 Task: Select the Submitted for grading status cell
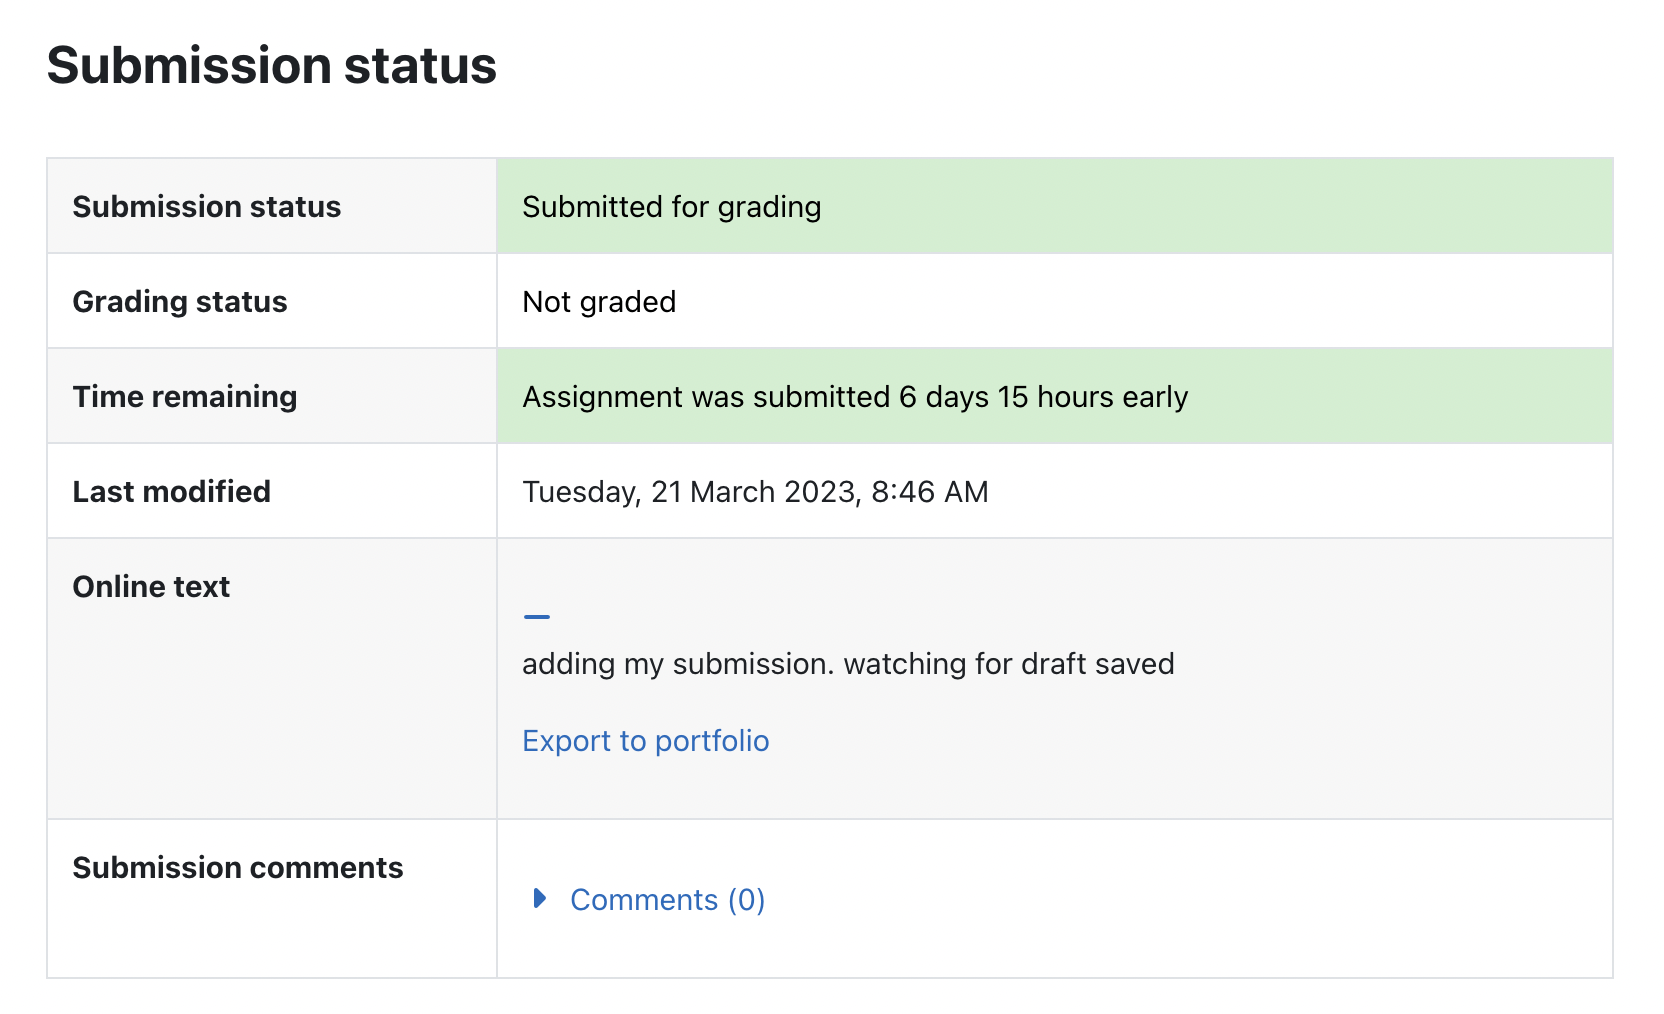(1055, 206)
